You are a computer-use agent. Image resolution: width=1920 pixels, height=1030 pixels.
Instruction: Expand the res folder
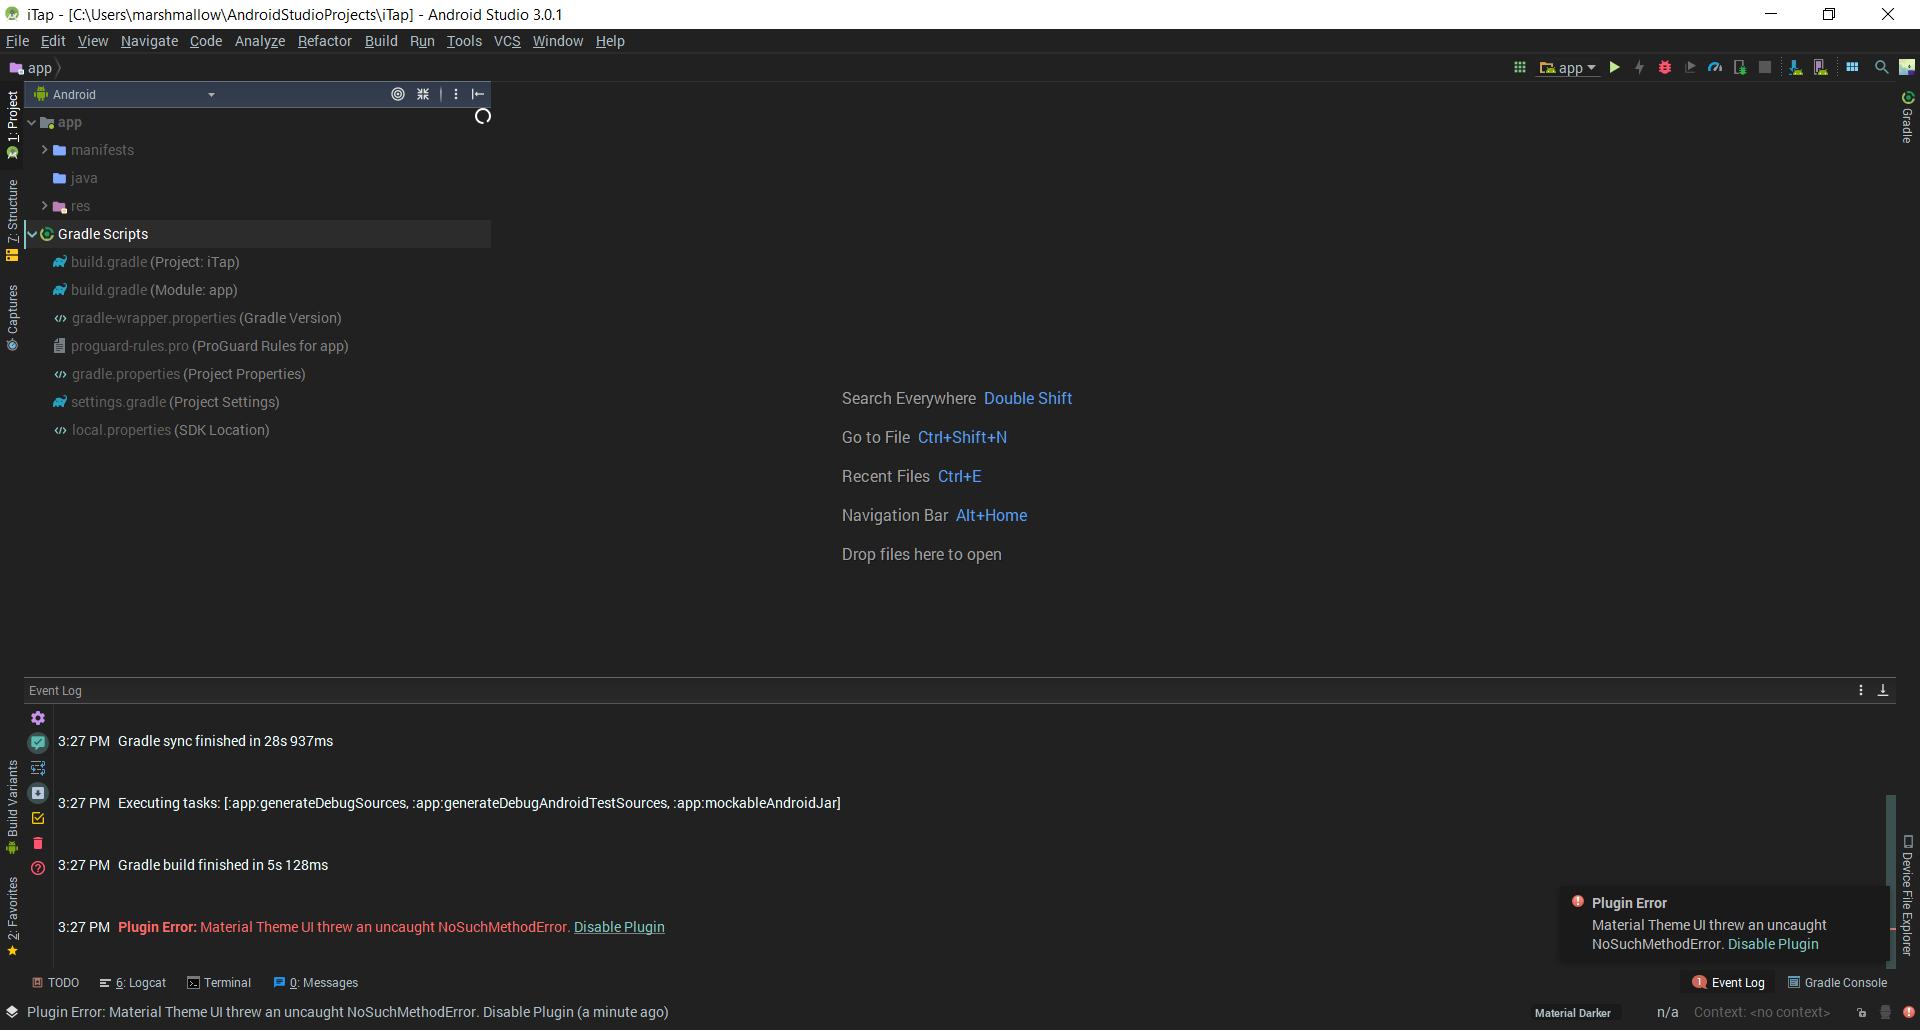[44, 206]
